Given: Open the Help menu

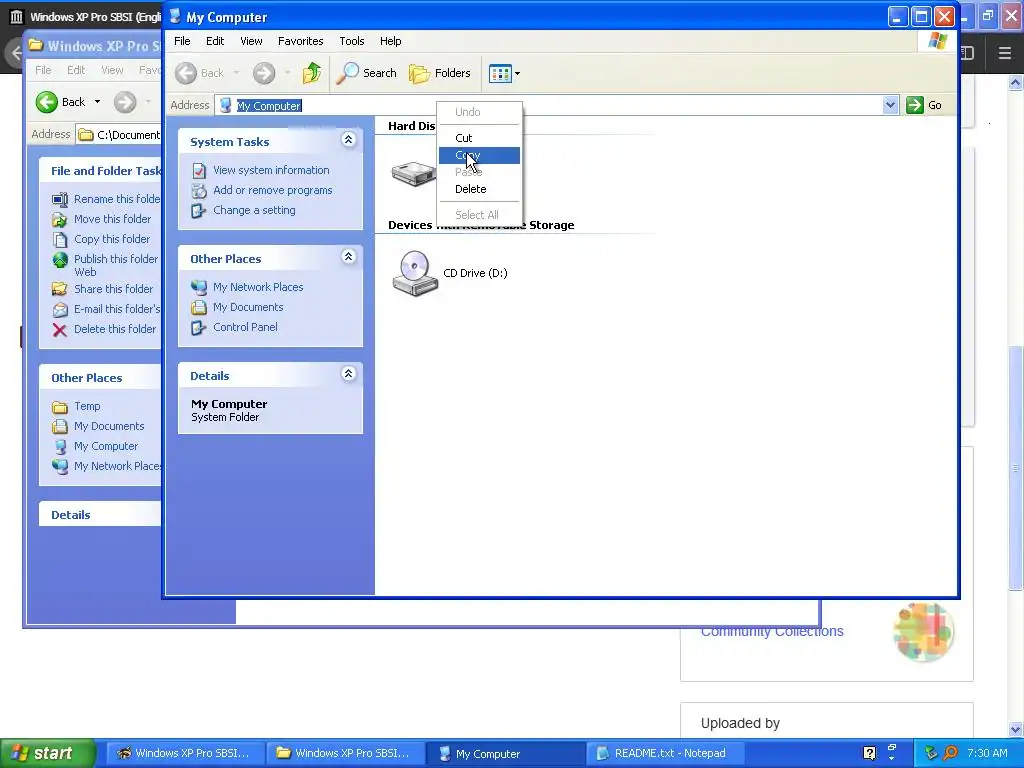Looking at the screenshot, I should click(391, 41).
